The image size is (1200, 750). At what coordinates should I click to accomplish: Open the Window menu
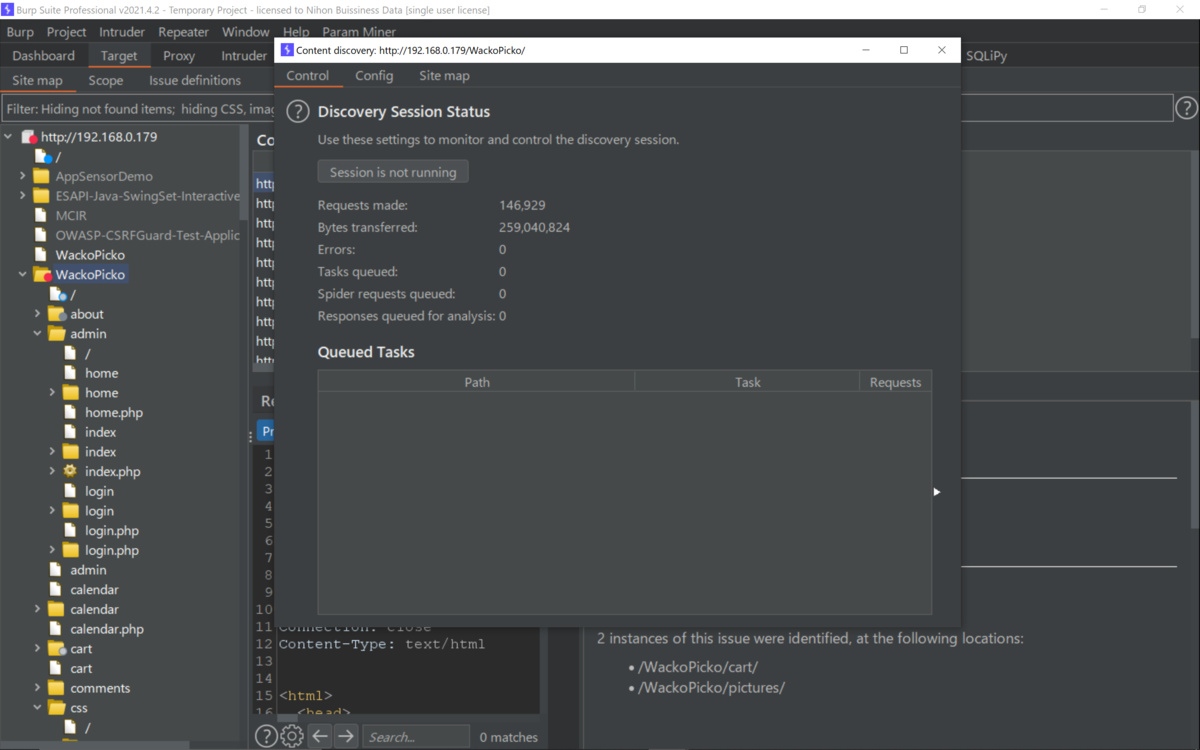245,32
